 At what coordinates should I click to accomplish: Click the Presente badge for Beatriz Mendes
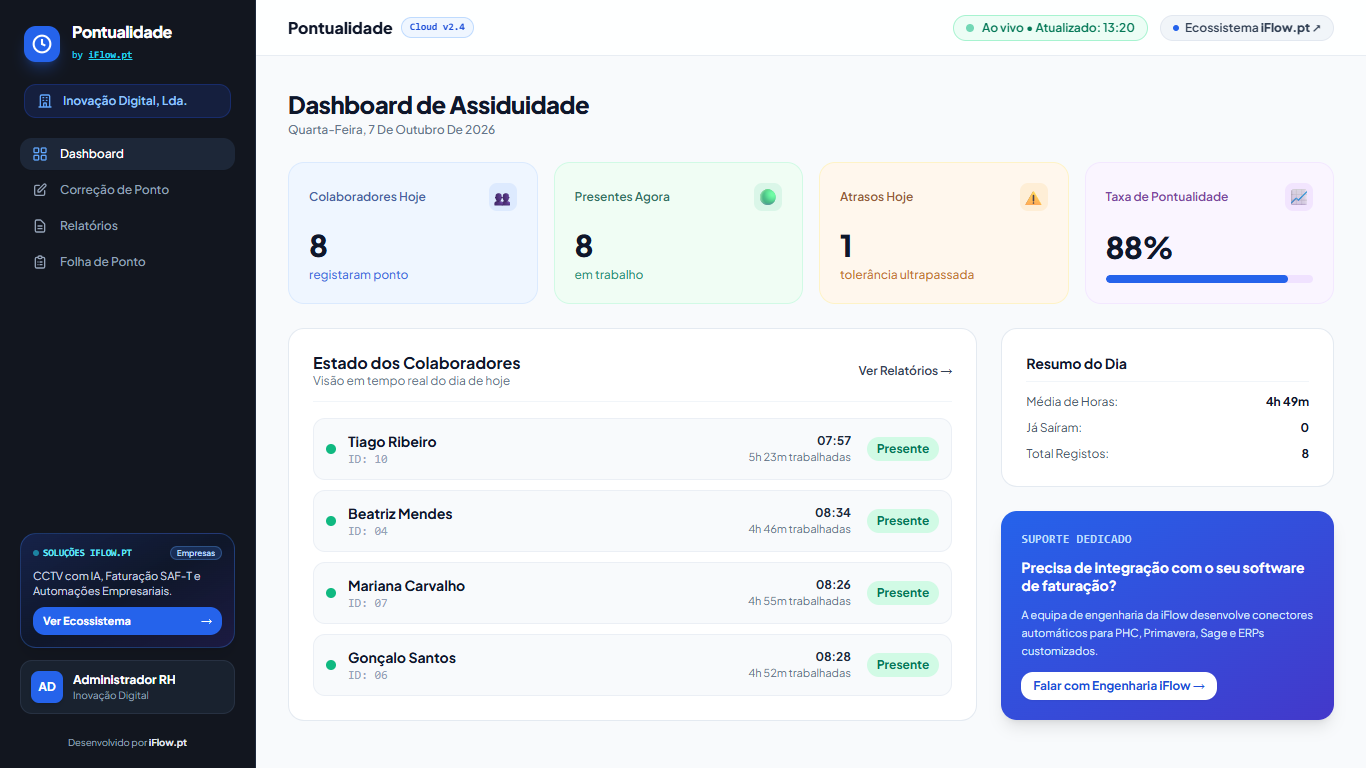pos(903,521)
